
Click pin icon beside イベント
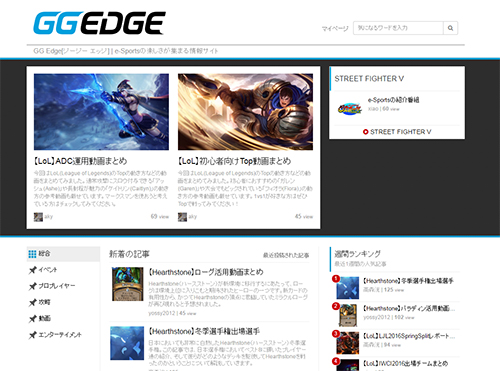(x=32, y=270)
